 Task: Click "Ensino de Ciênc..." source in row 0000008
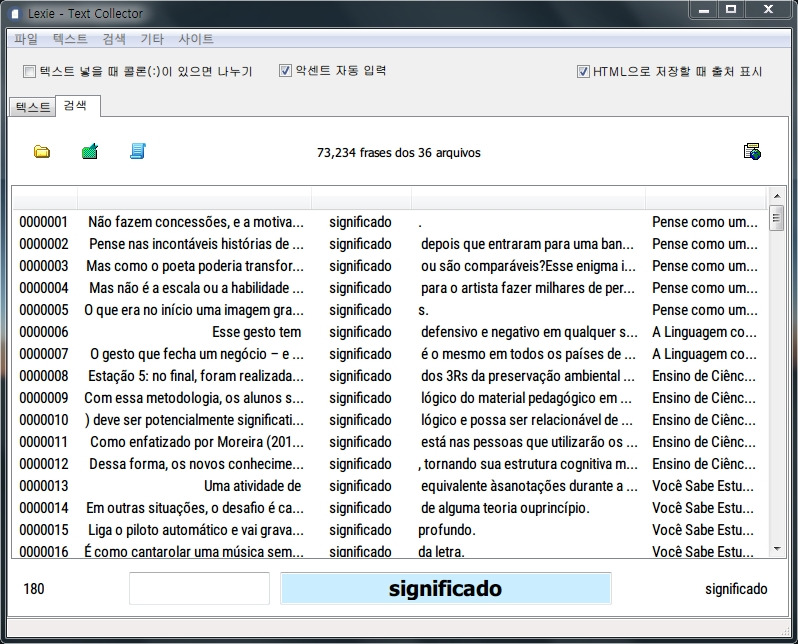[x=704, y=376]
